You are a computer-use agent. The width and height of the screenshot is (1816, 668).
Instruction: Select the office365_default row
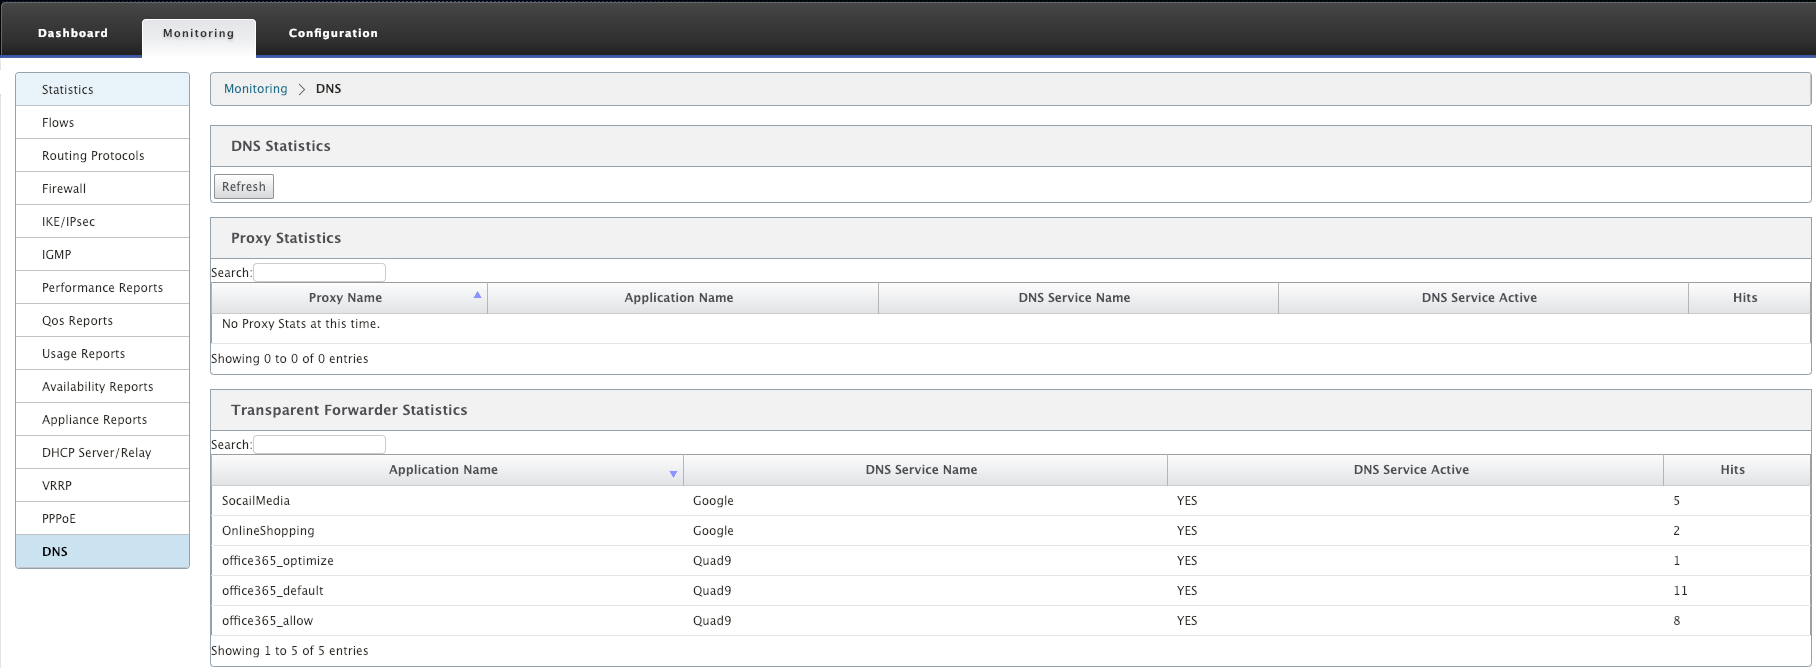[x=1010, y=591]
